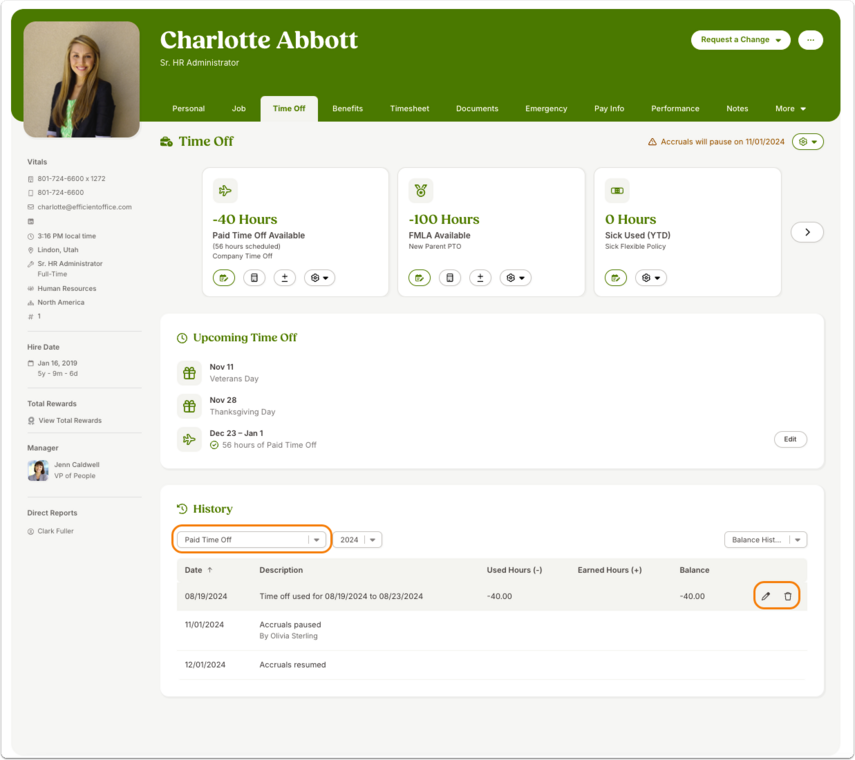Open the calculator icon in Paid Time Off card

point(254,278)
